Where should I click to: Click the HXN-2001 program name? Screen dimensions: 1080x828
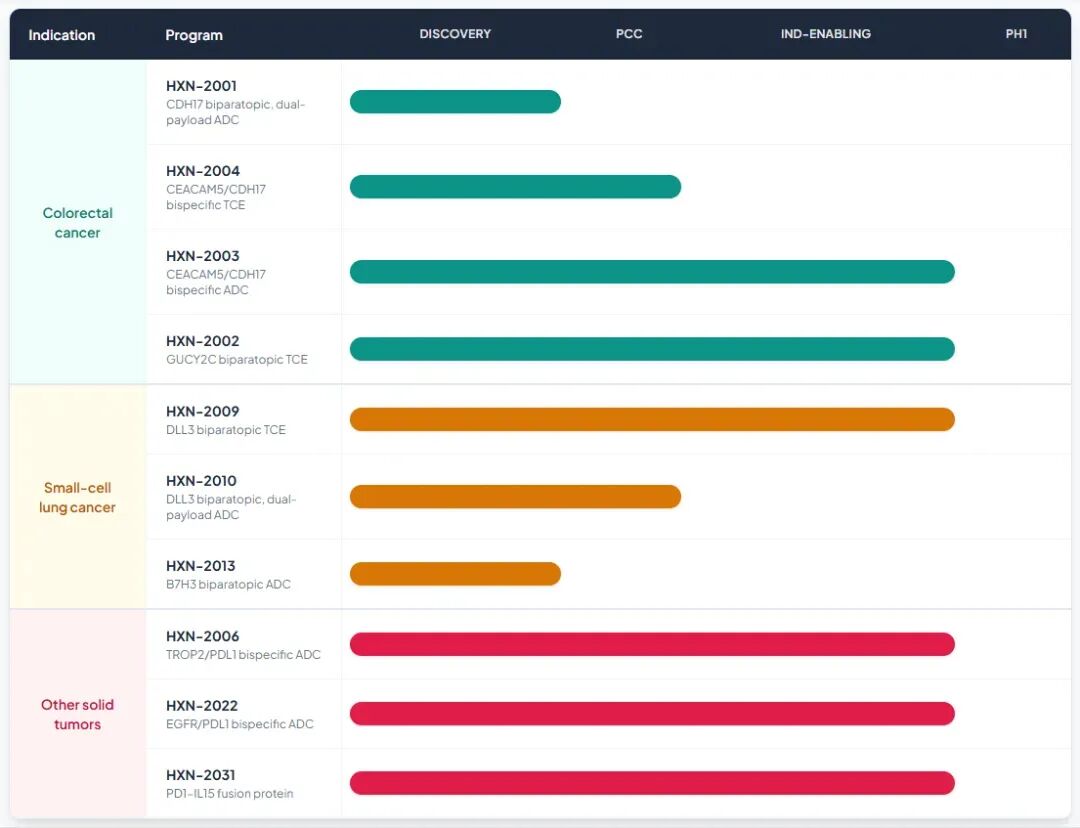201,86
